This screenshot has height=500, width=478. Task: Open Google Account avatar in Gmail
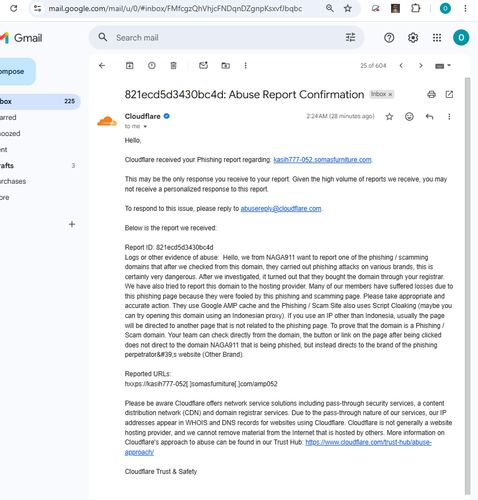(x=461, y=38)
